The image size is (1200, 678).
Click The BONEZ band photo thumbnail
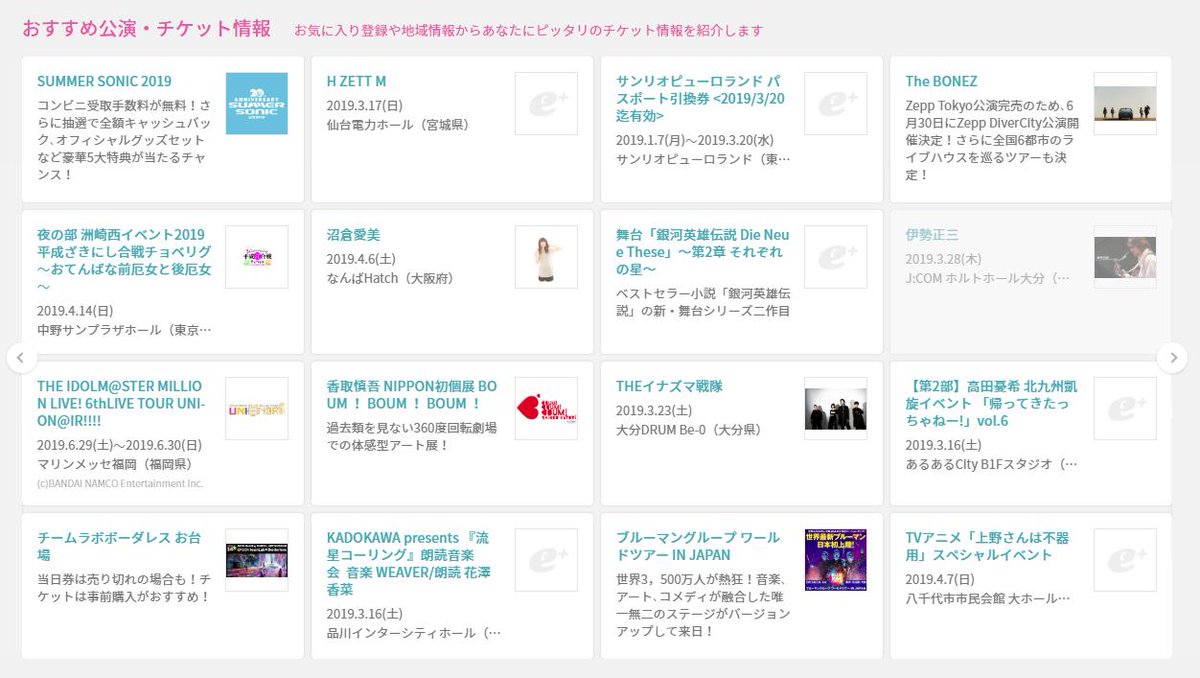coord(1125,103)
